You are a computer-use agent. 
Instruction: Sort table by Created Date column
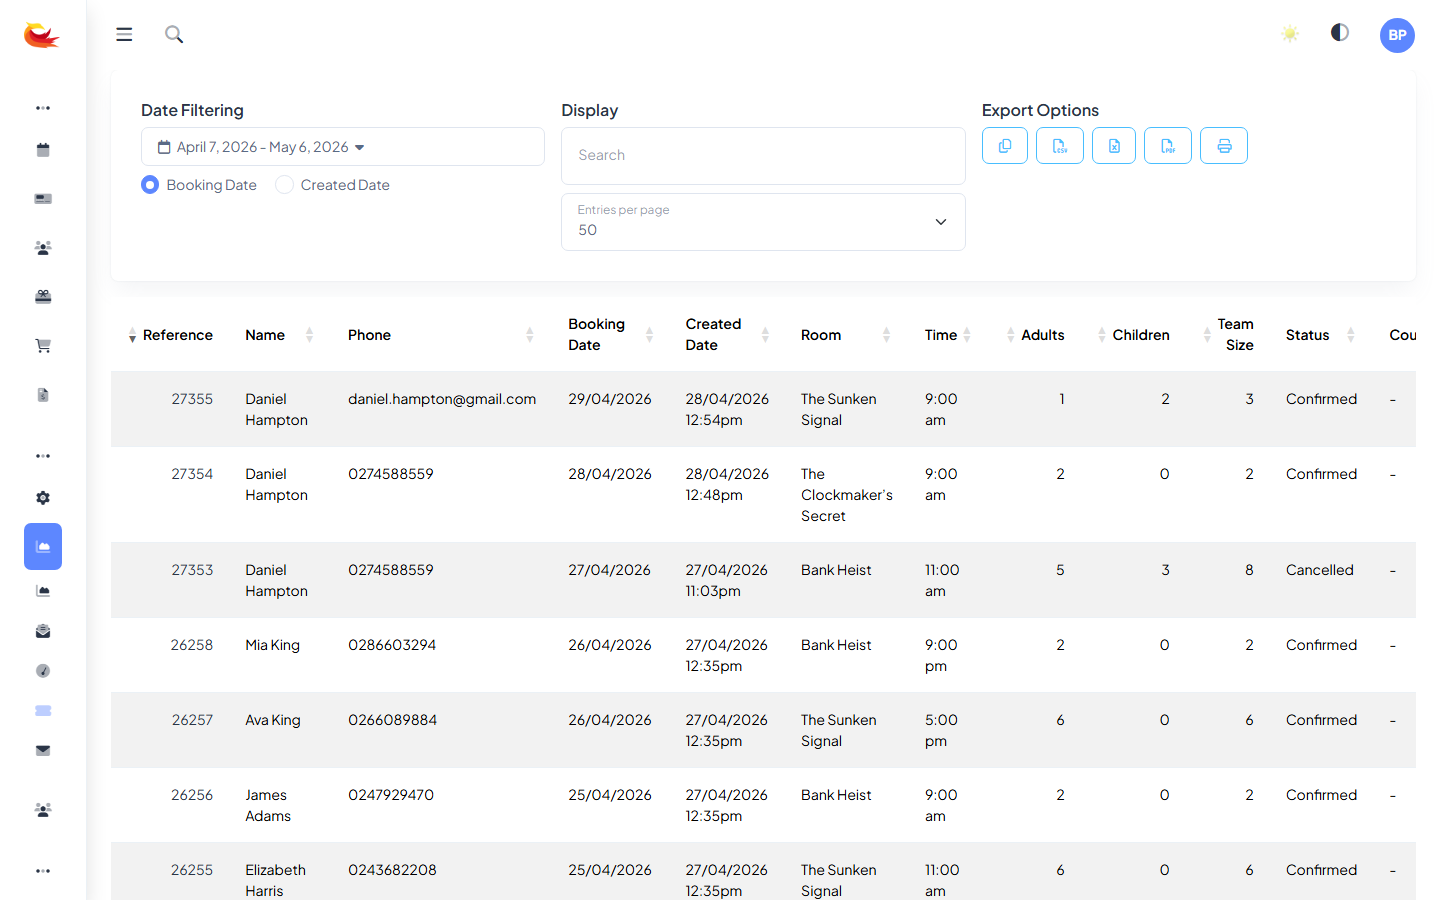pyautogui.click(x=727, y=335)
